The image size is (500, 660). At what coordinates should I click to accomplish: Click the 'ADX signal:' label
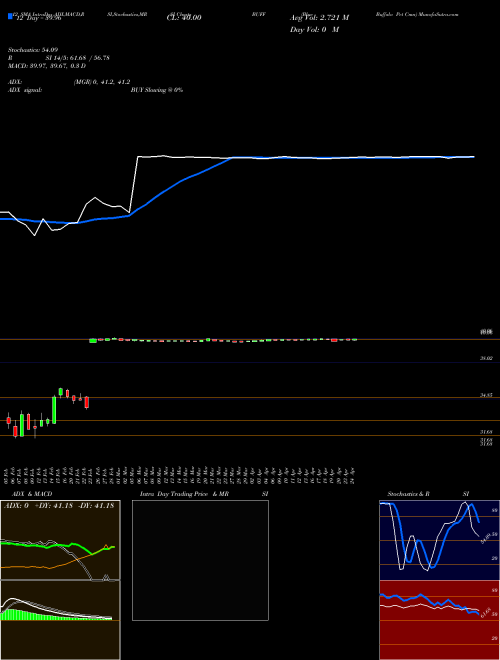(25, 90)
